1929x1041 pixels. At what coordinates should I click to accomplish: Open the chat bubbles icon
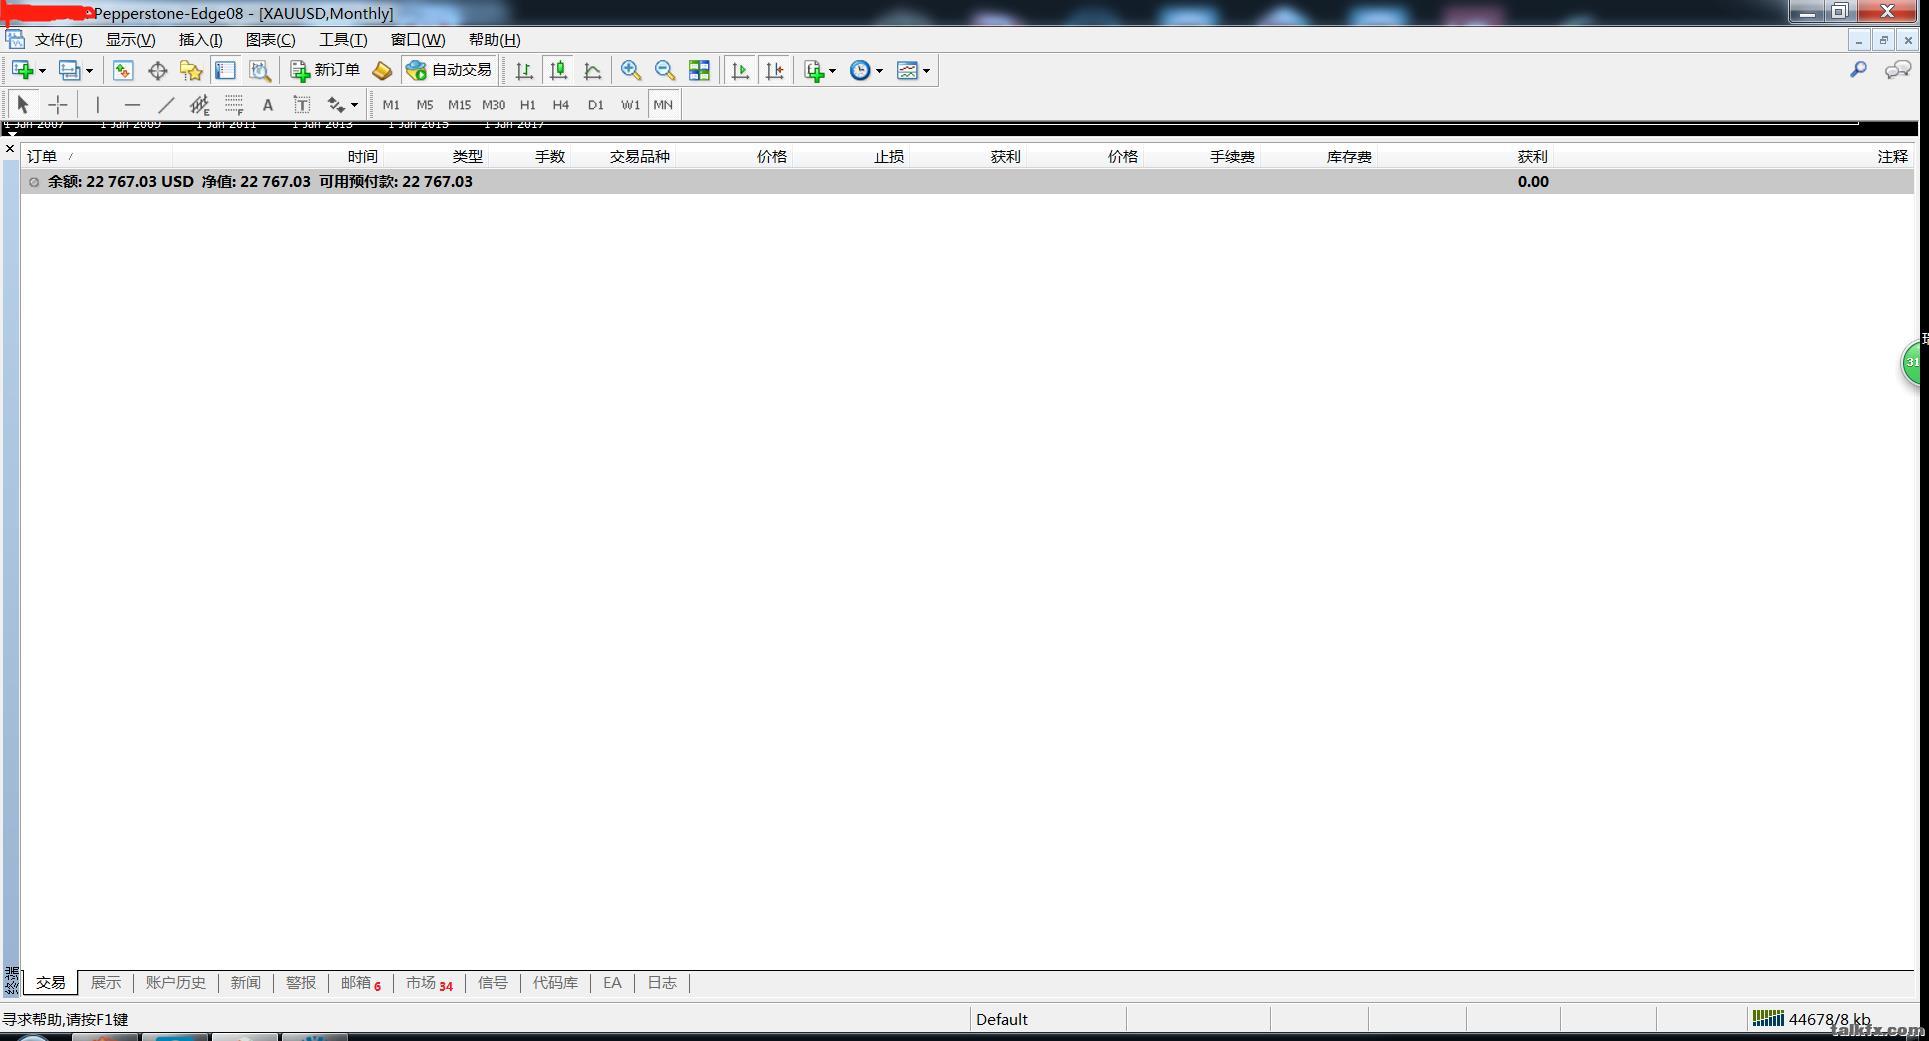coord(1897,70)
